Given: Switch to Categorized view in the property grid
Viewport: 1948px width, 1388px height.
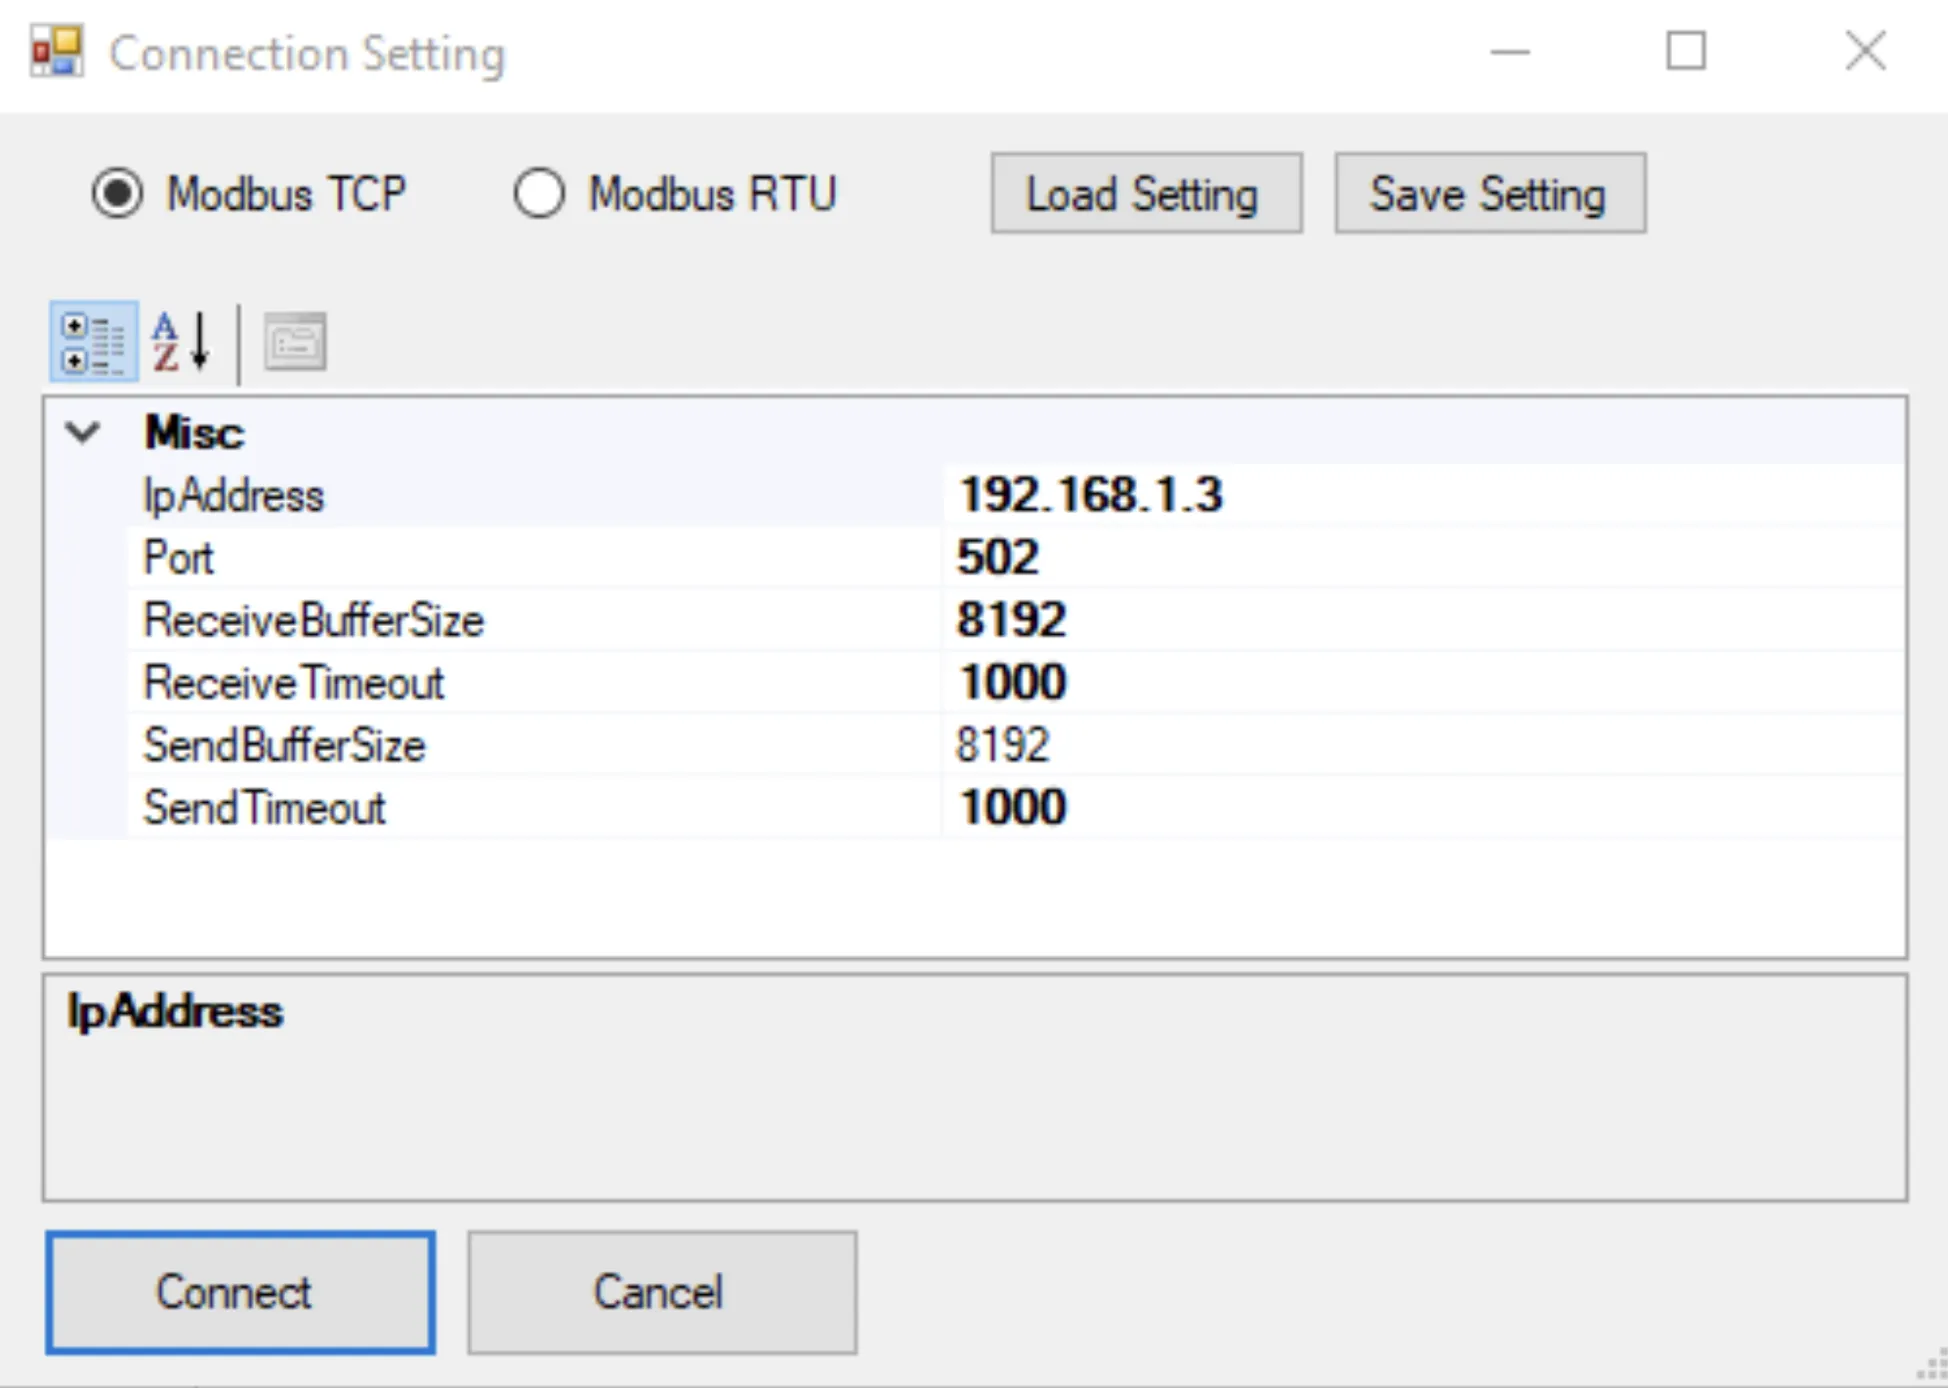Looking at the screenshot, I should 92,341.
